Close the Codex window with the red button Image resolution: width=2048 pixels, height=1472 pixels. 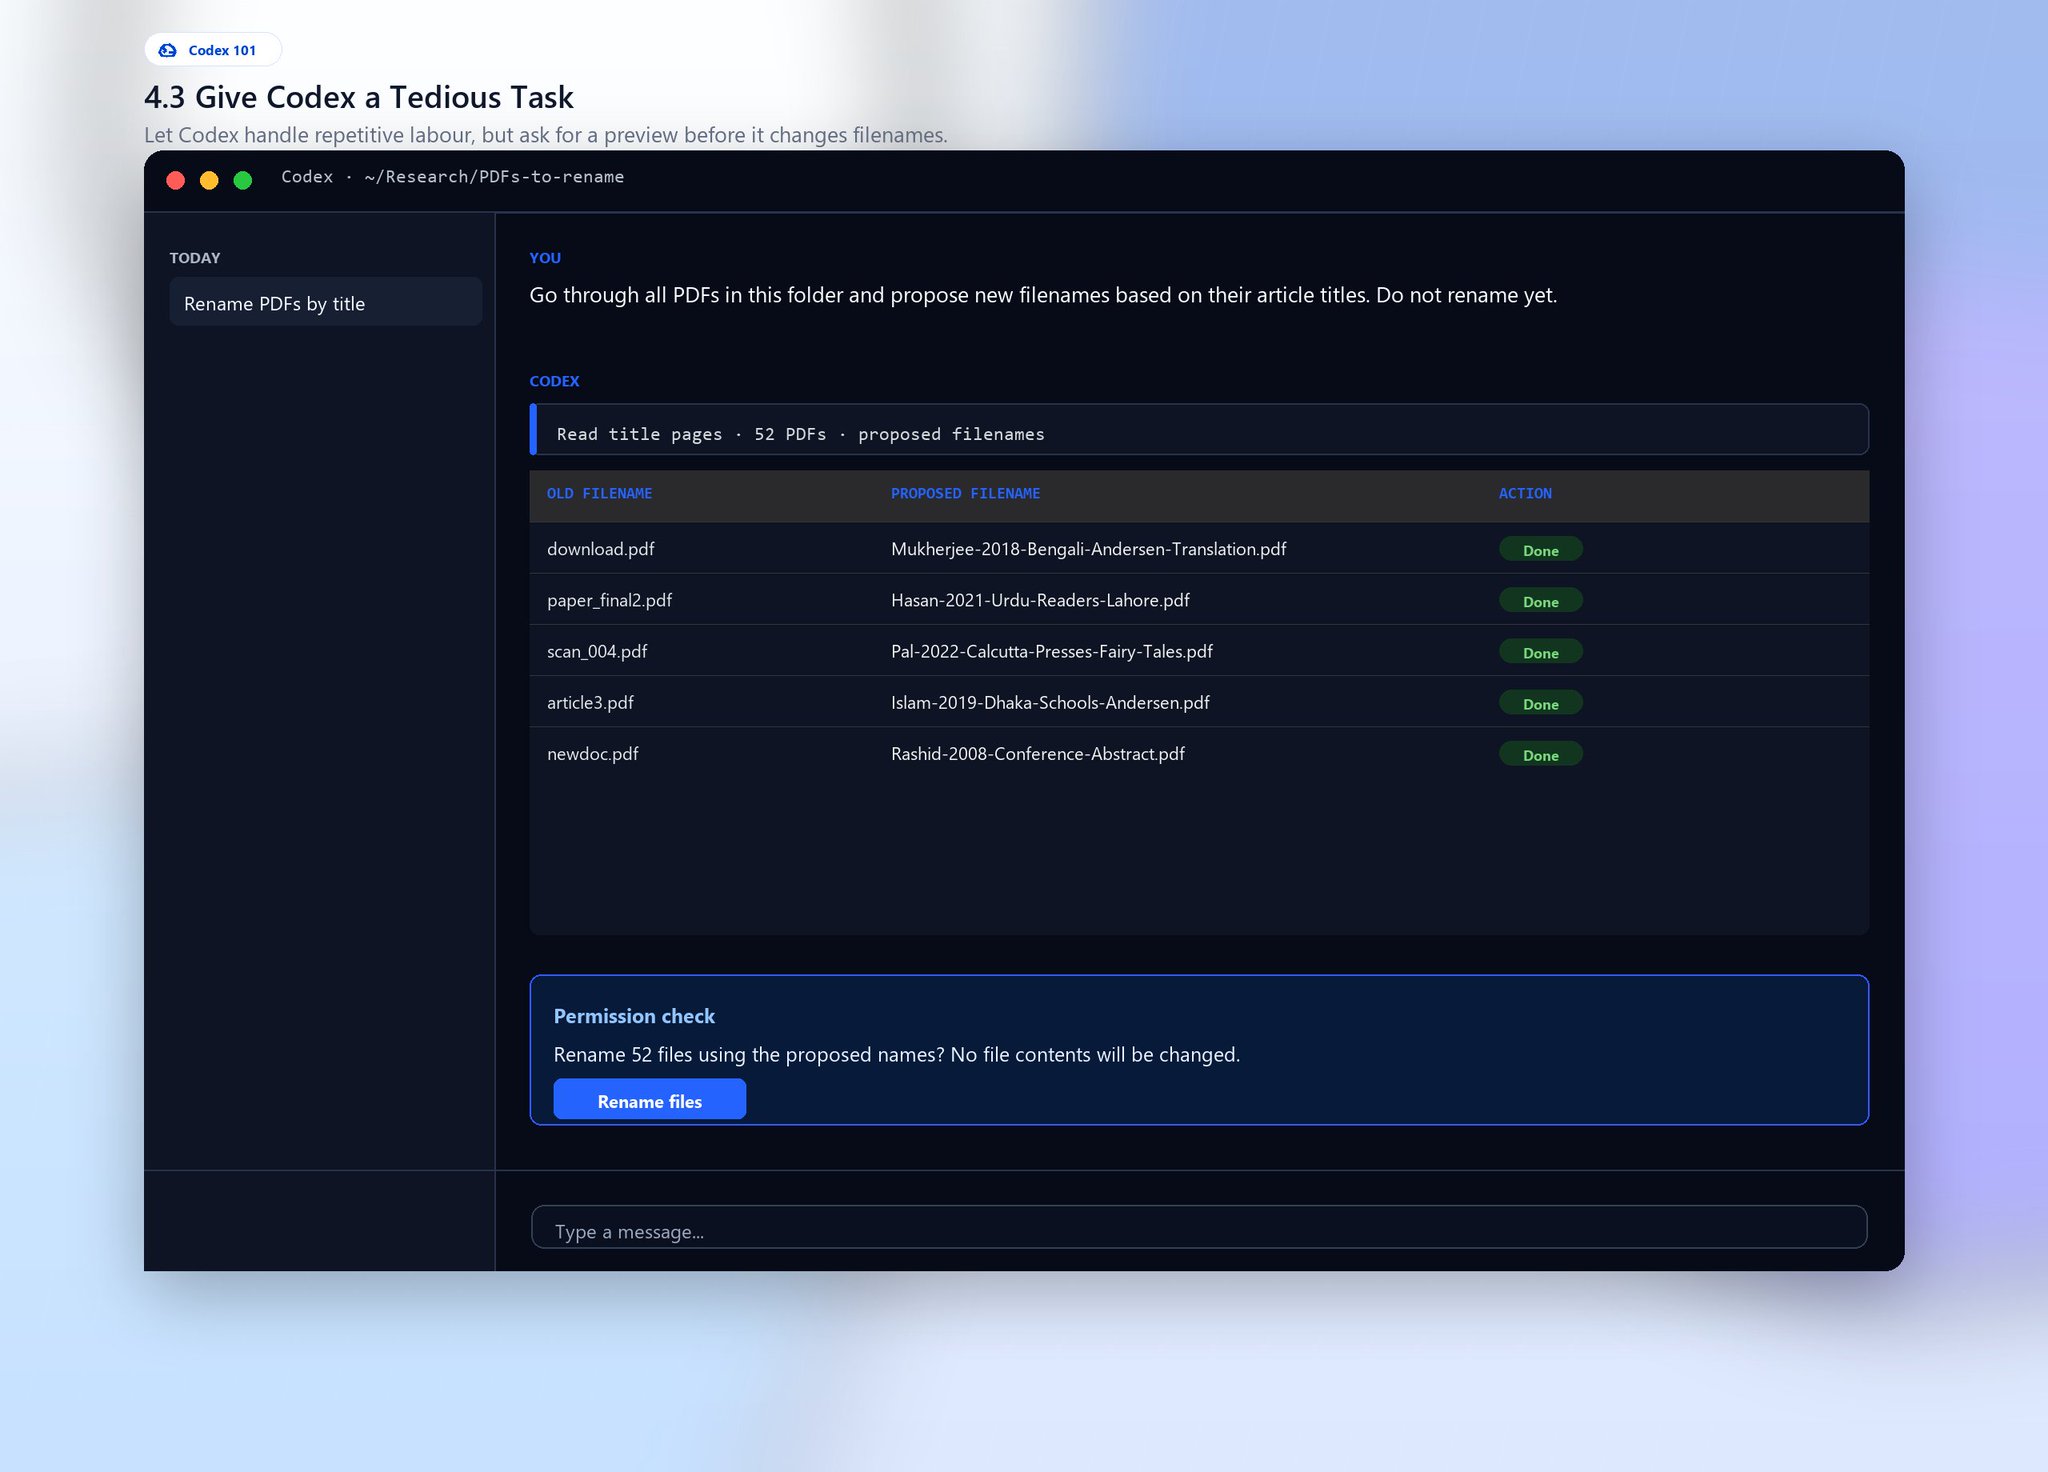176,180
